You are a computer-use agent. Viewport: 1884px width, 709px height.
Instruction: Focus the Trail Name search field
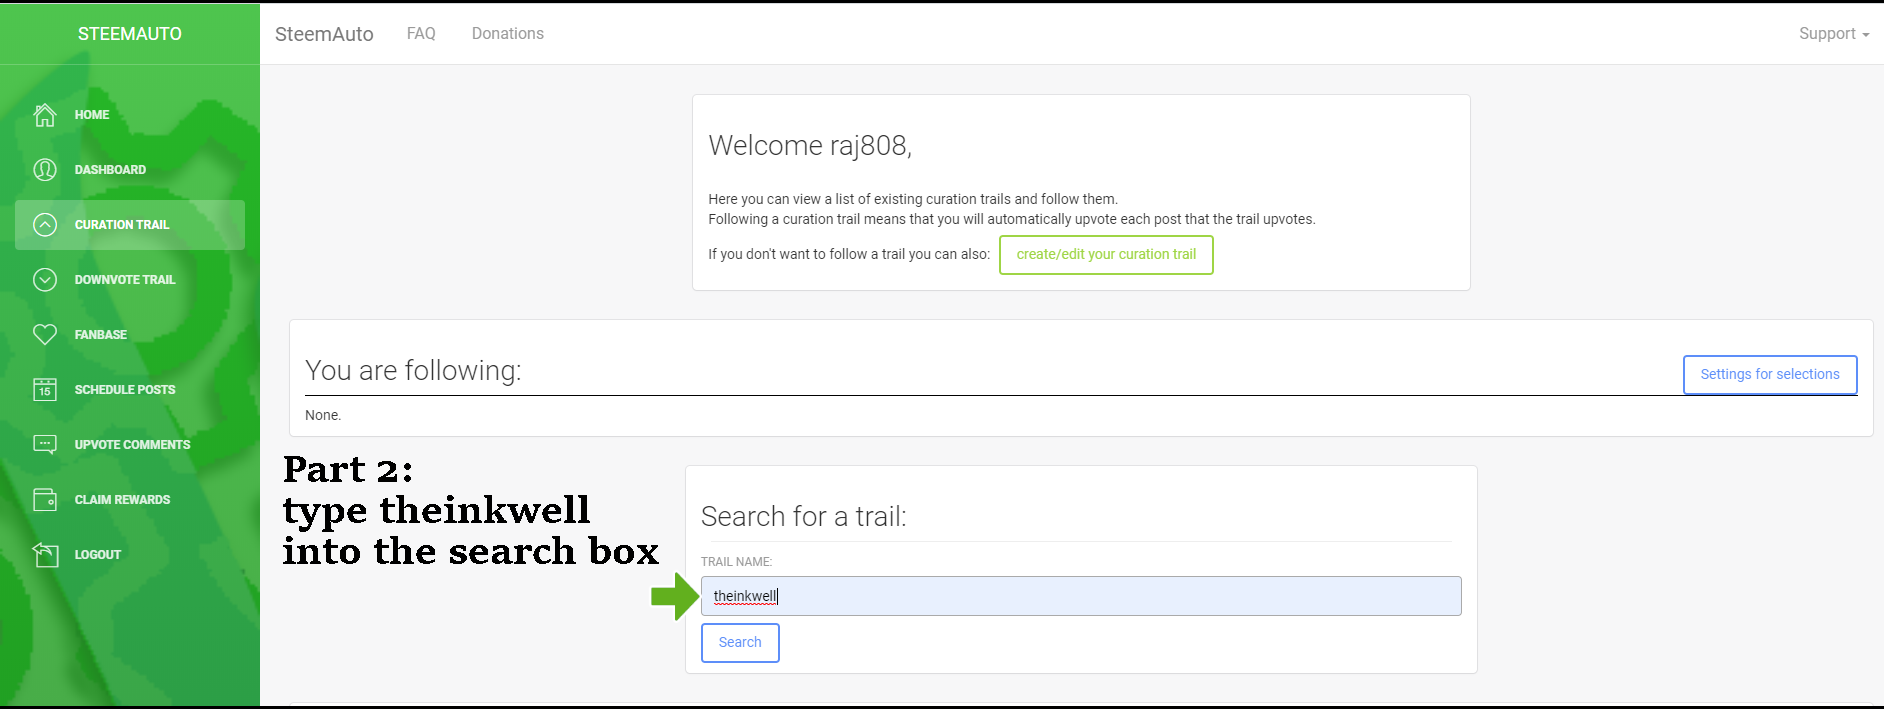(1080, 596)
